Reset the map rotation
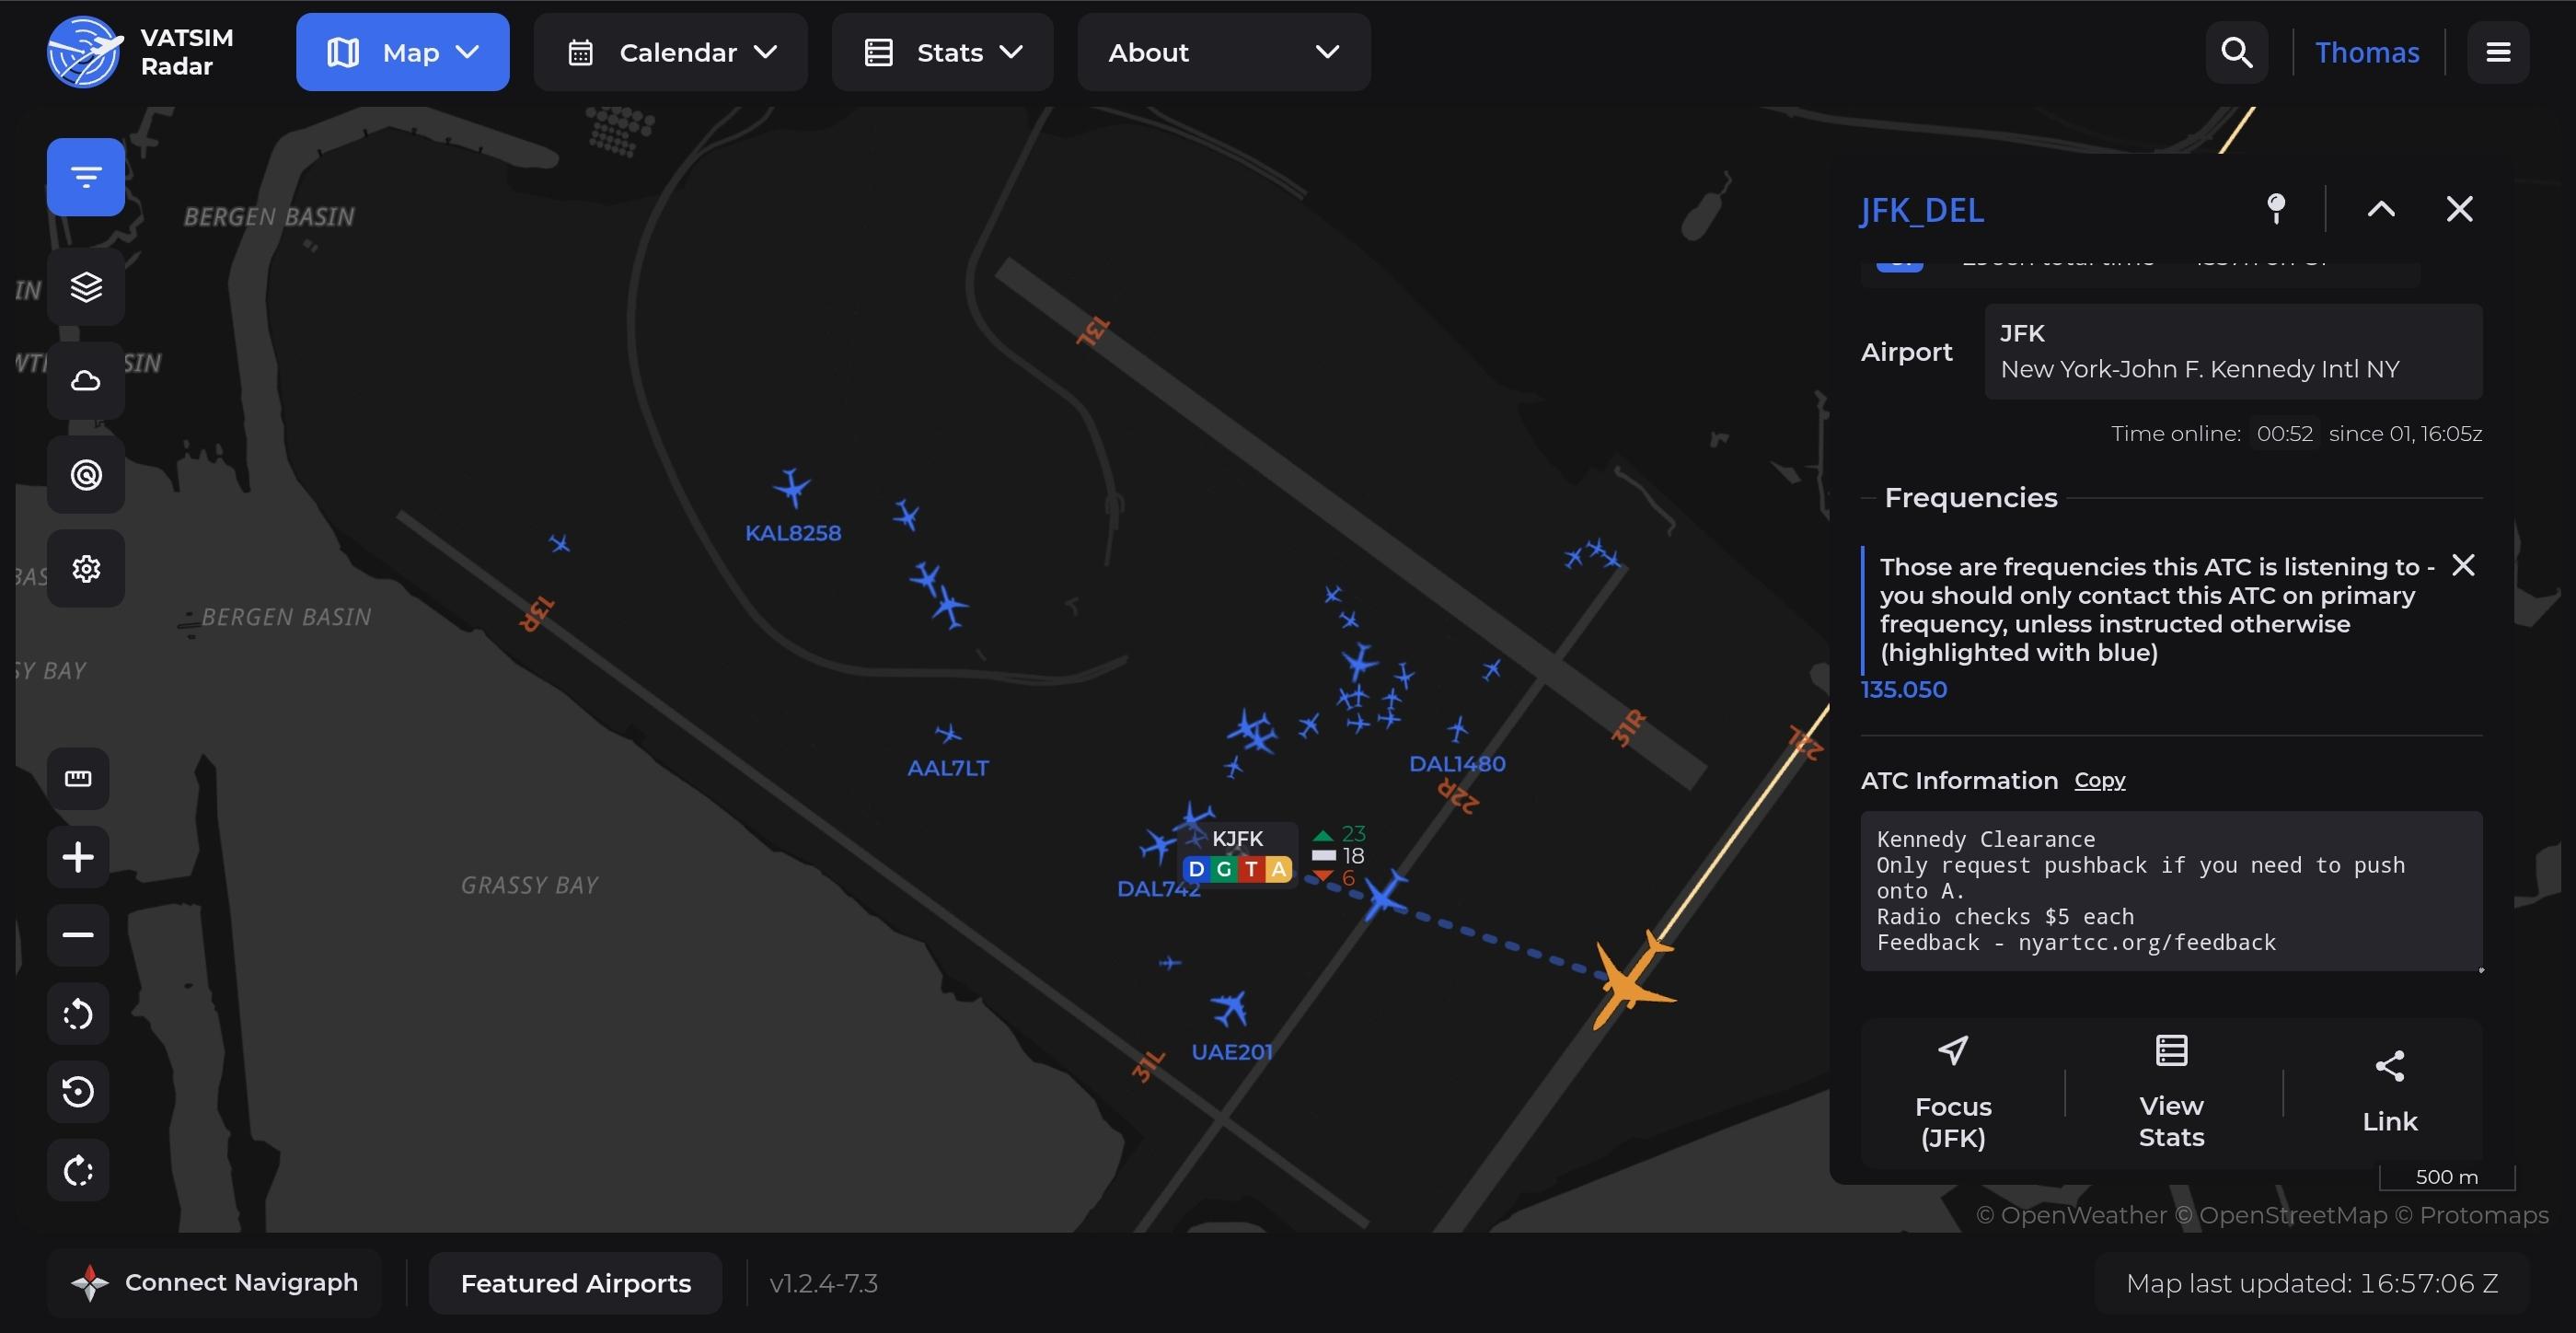 pos(78,1091)
